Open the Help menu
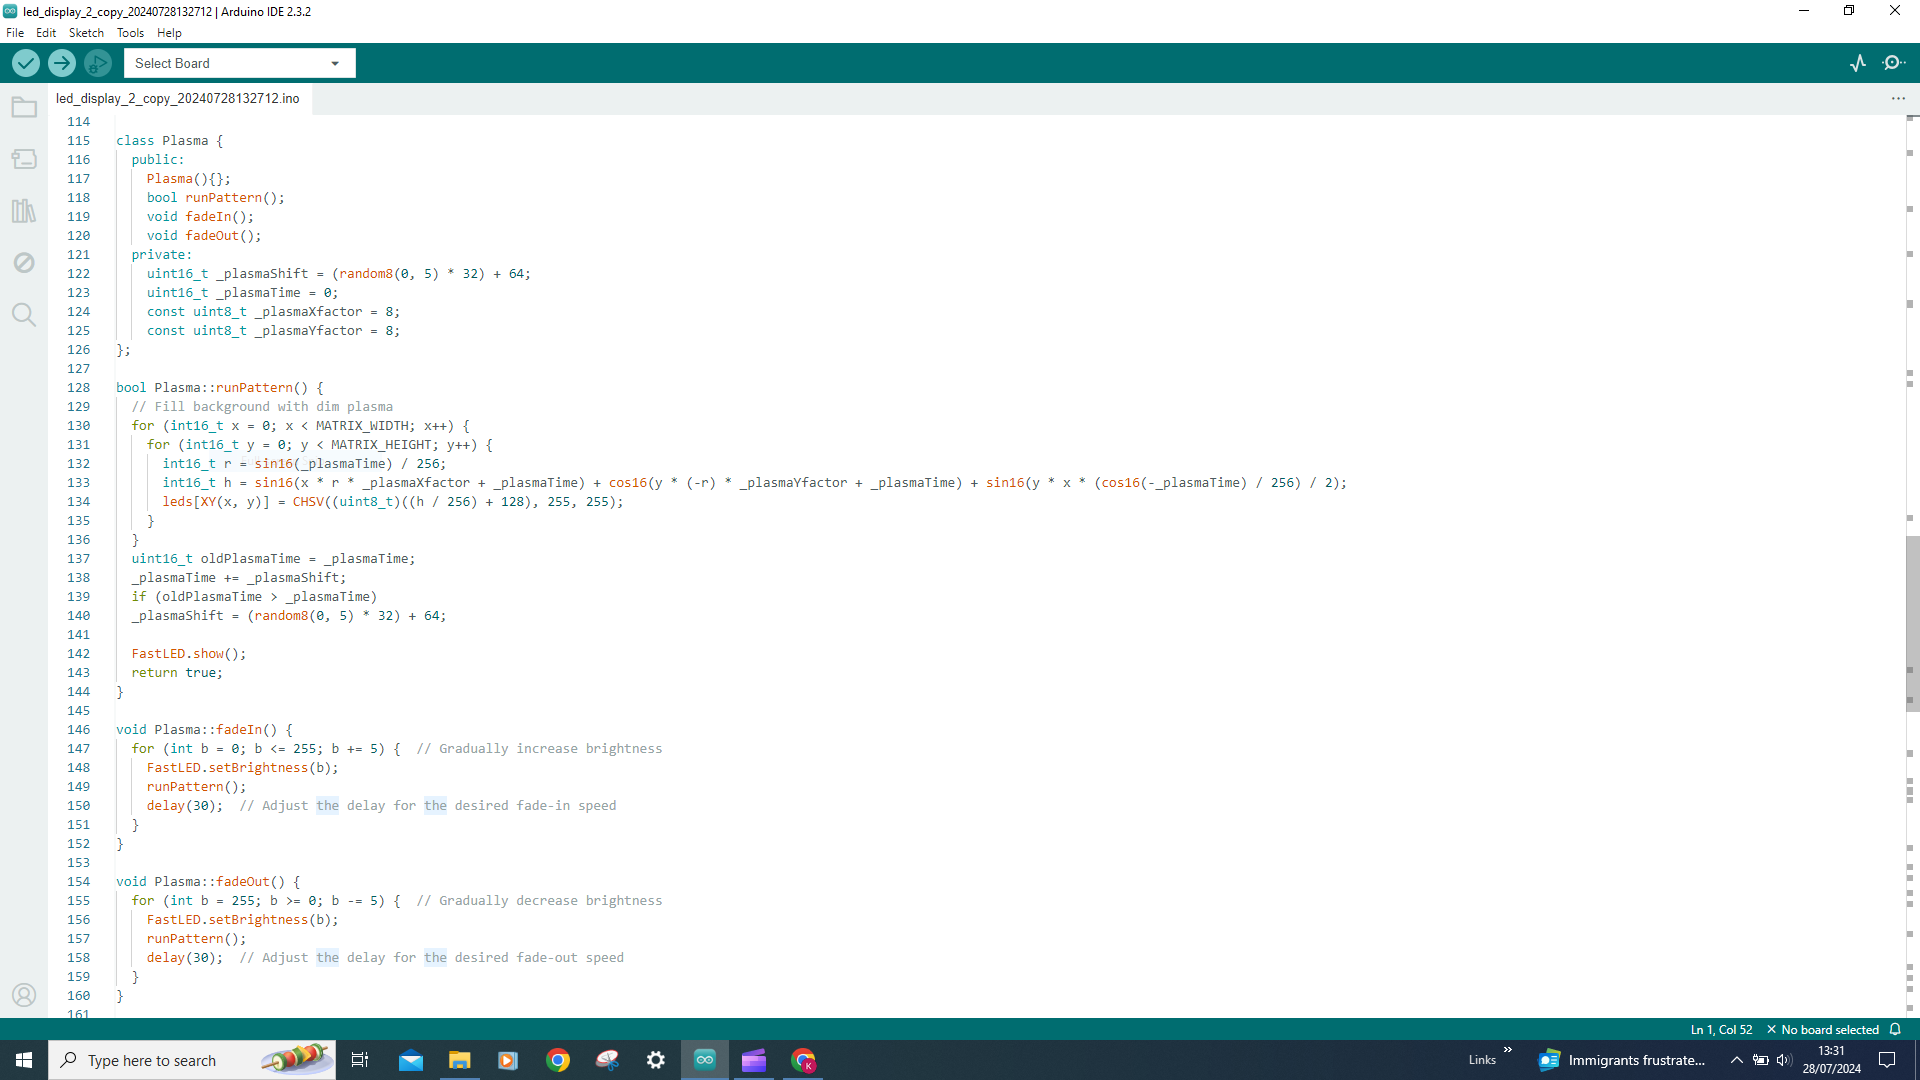Image resolution: width=1920 pixels, height=1080 pixels. click(x=169, y=33)
